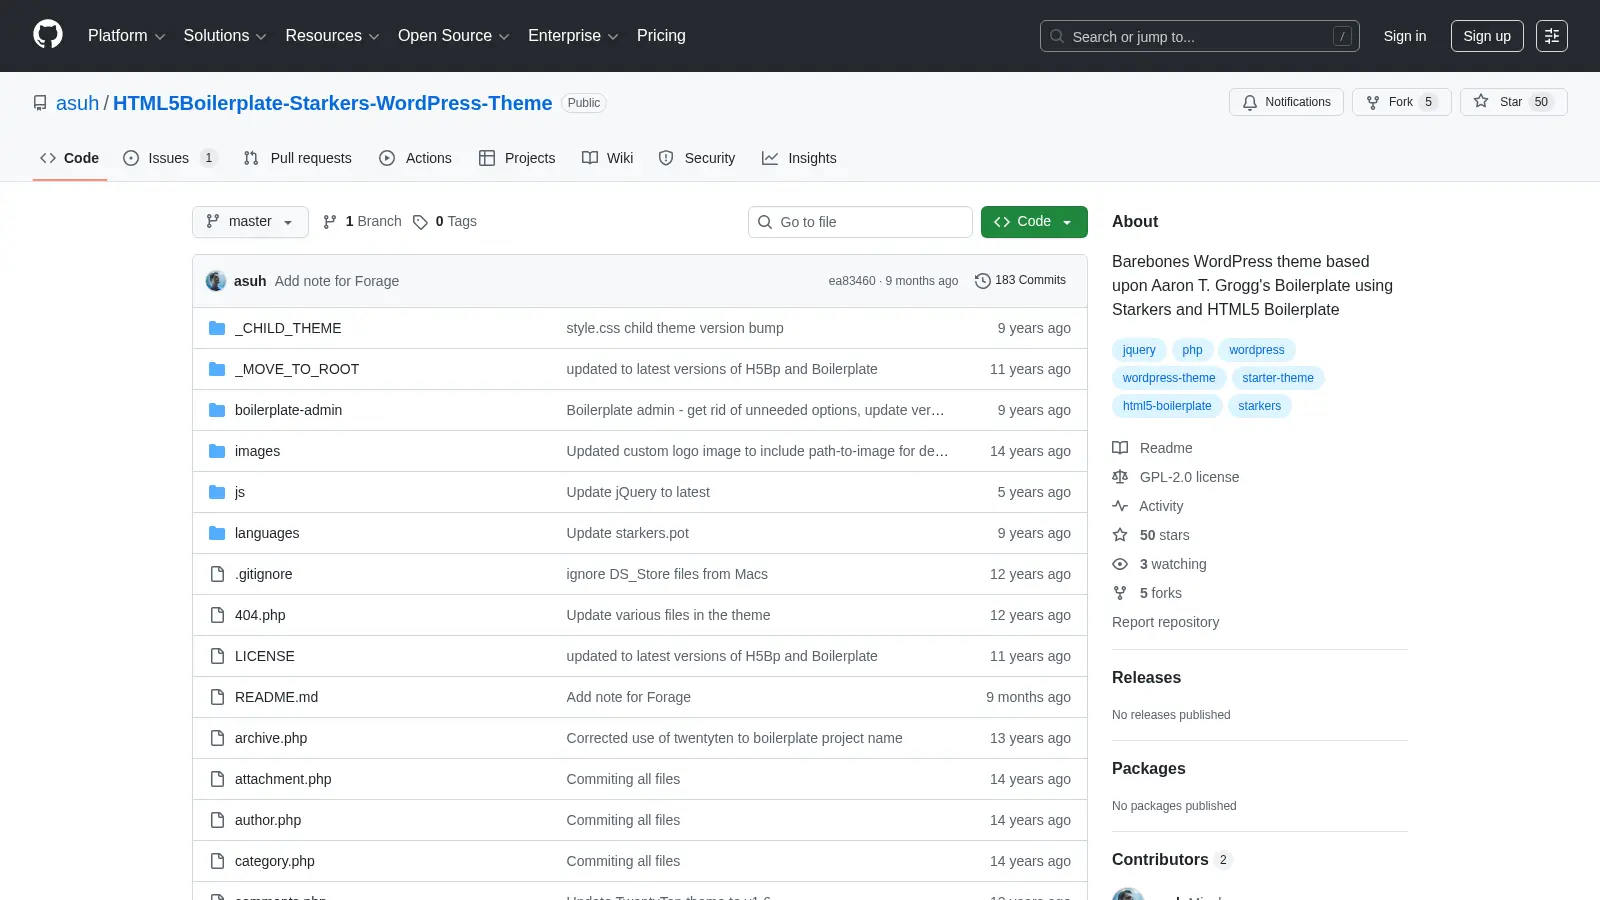Click the images folder icon
Image resolution: width=1600 pixels, height=900 pixels.
(x=217, y=451)
